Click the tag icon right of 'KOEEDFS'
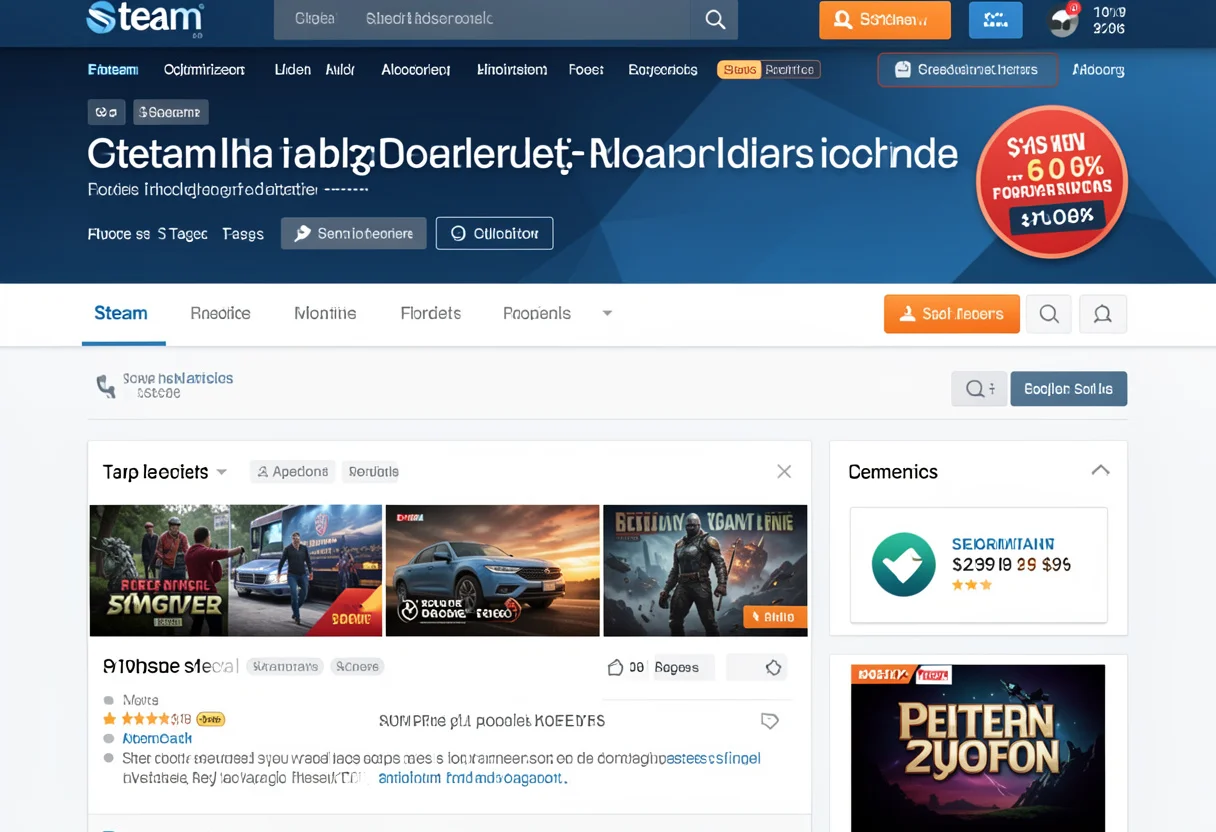The width and height of the screenshot is (1216, 832). point(769,720)
